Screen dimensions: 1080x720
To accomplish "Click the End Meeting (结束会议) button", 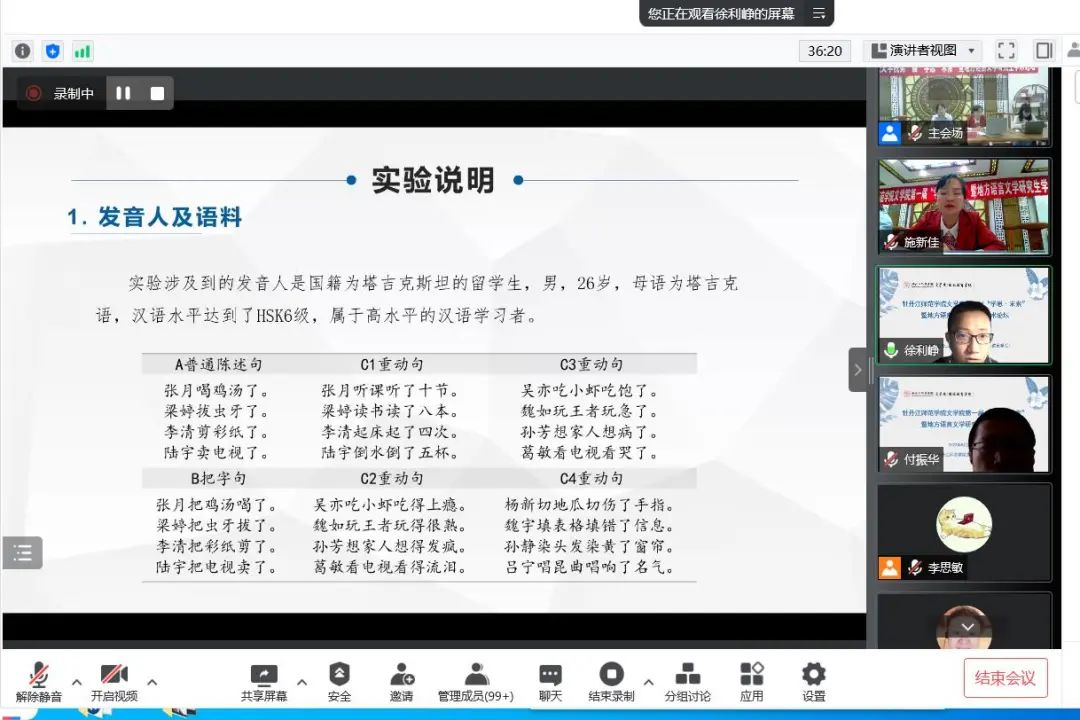I will [x=1005, y=678].
